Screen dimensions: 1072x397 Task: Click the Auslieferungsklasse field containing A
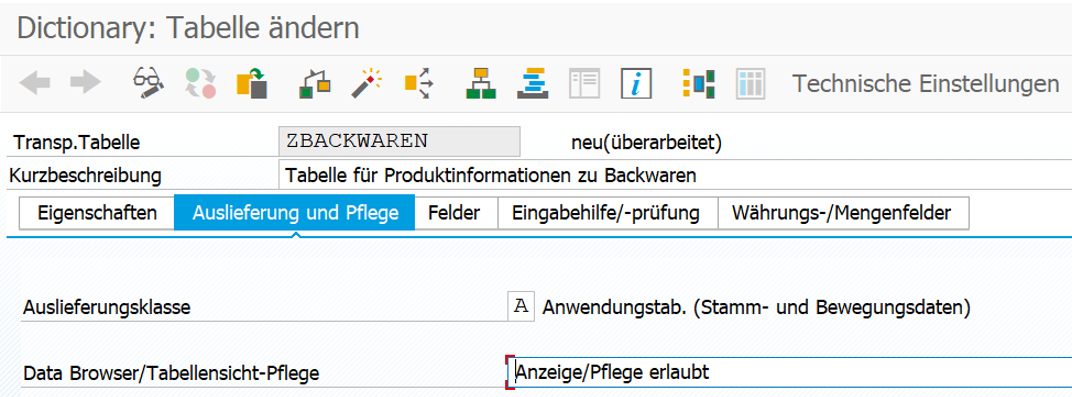(x=521, y=307)
